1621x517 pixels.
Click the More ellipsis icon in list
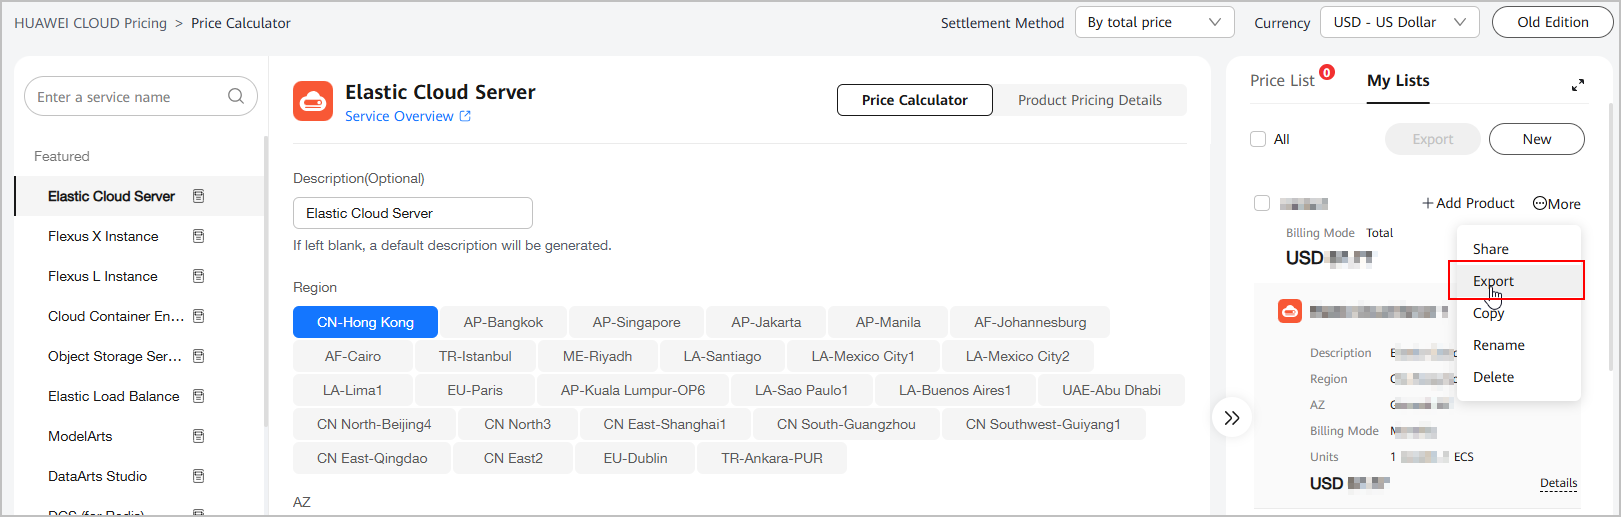pos(1540,203)
